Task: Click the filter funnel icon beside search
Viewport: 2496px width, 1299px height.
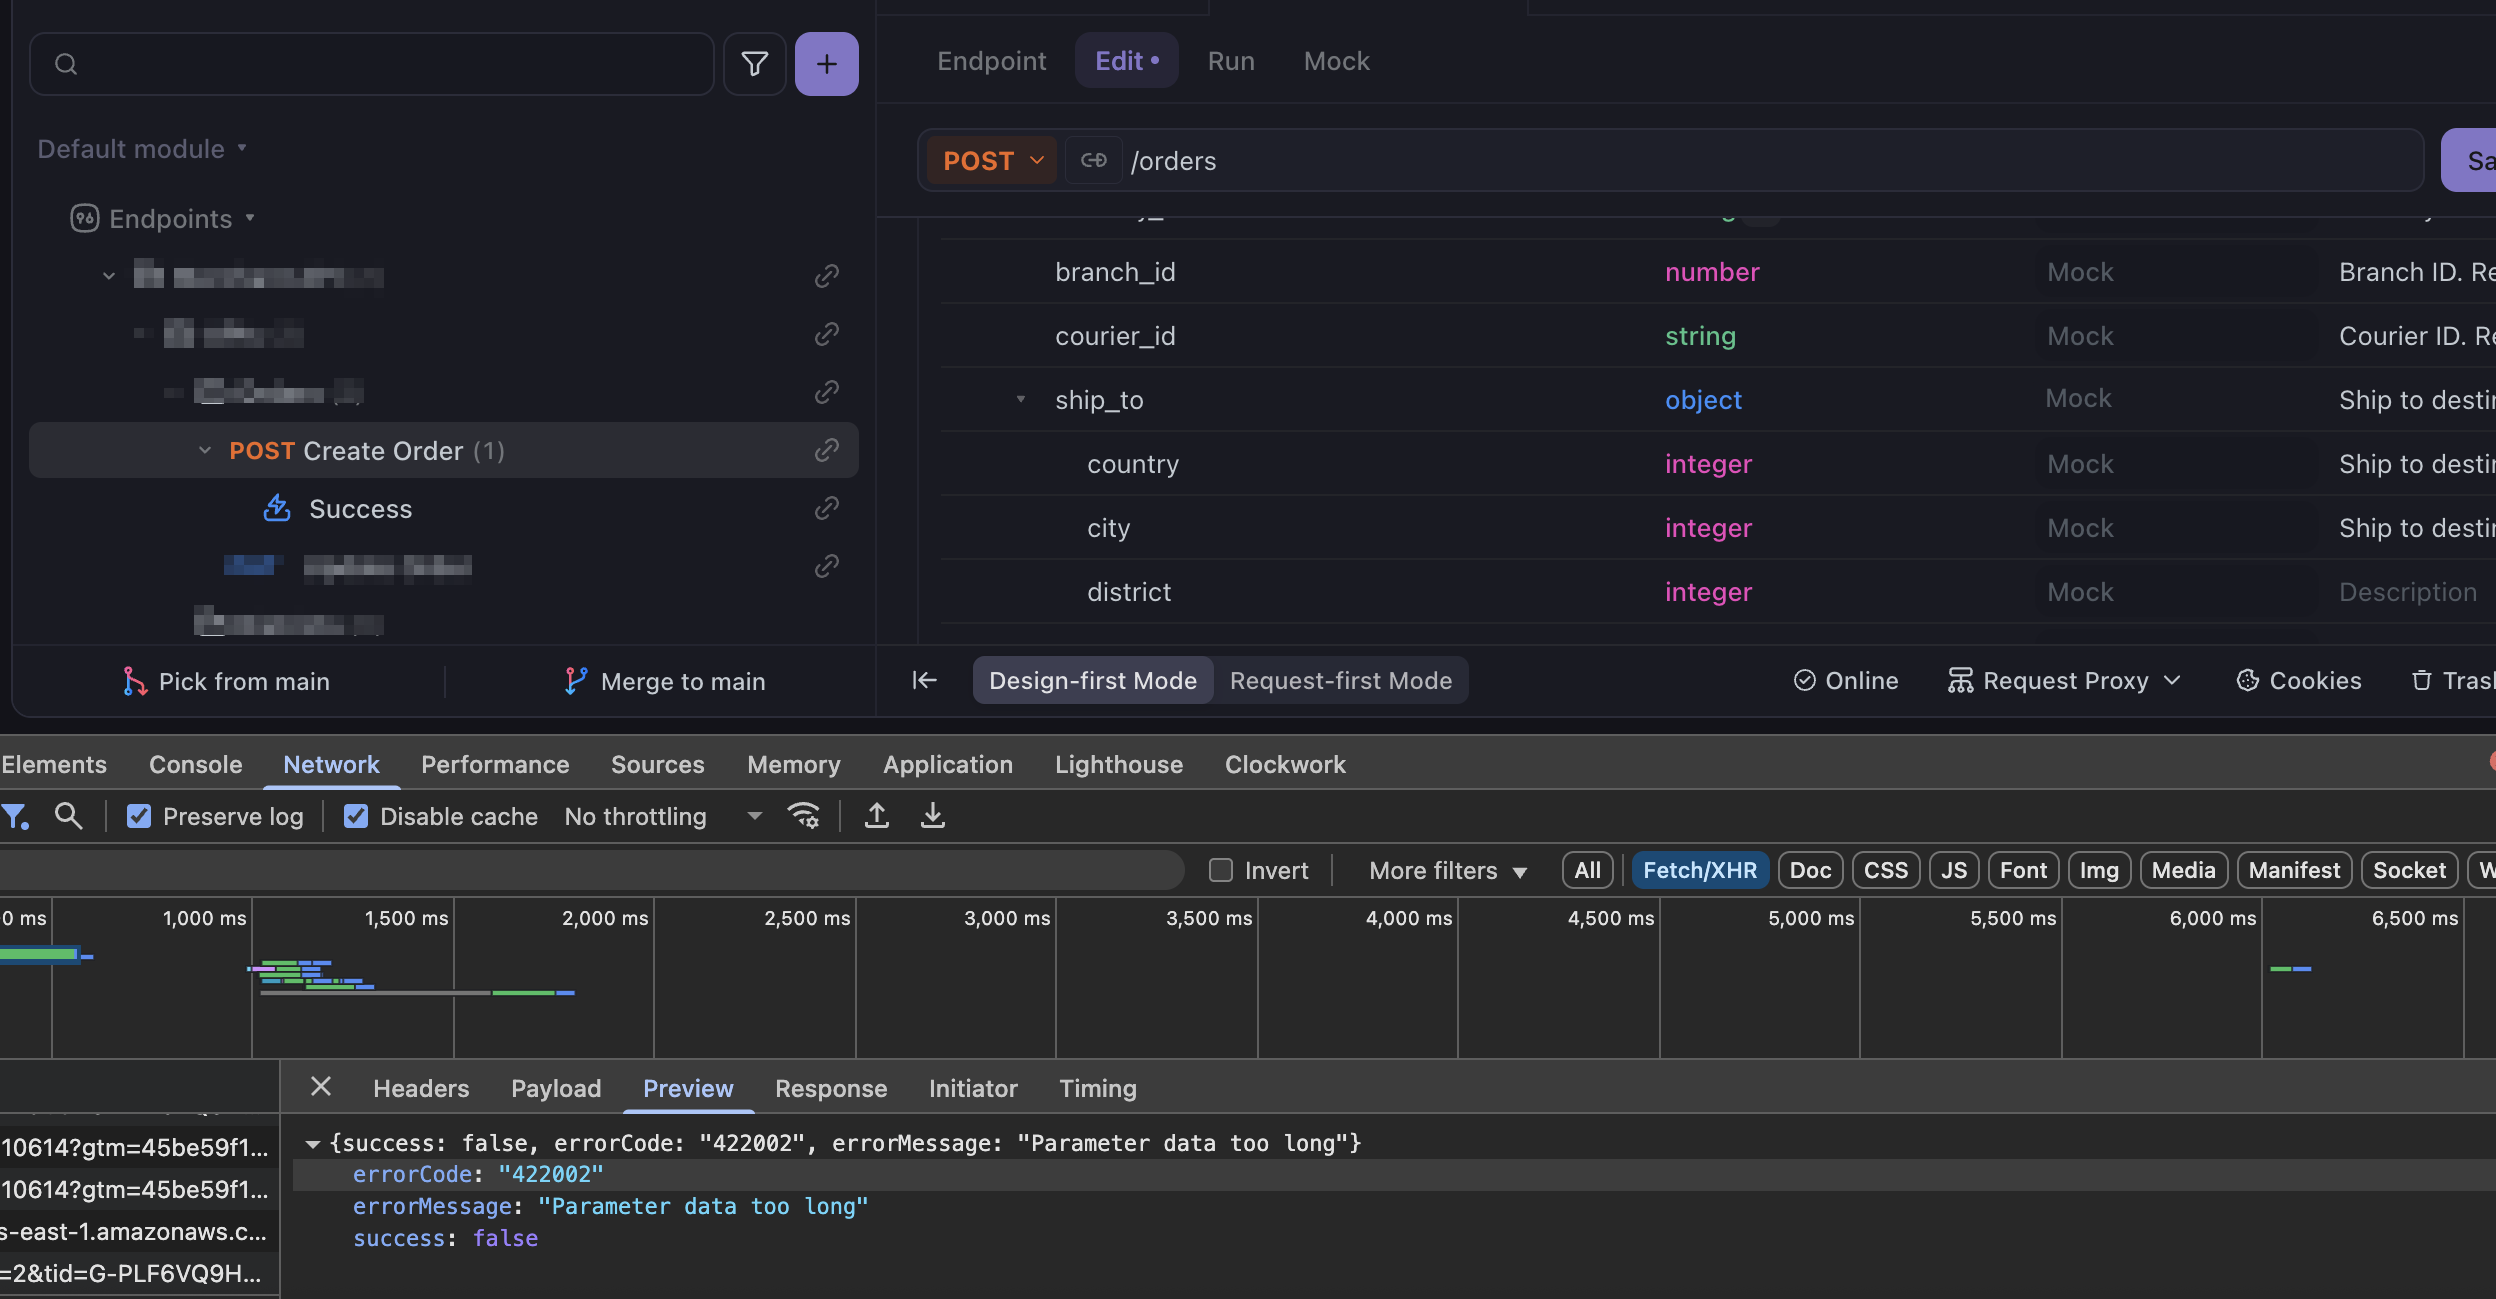Action: [755, 64]
